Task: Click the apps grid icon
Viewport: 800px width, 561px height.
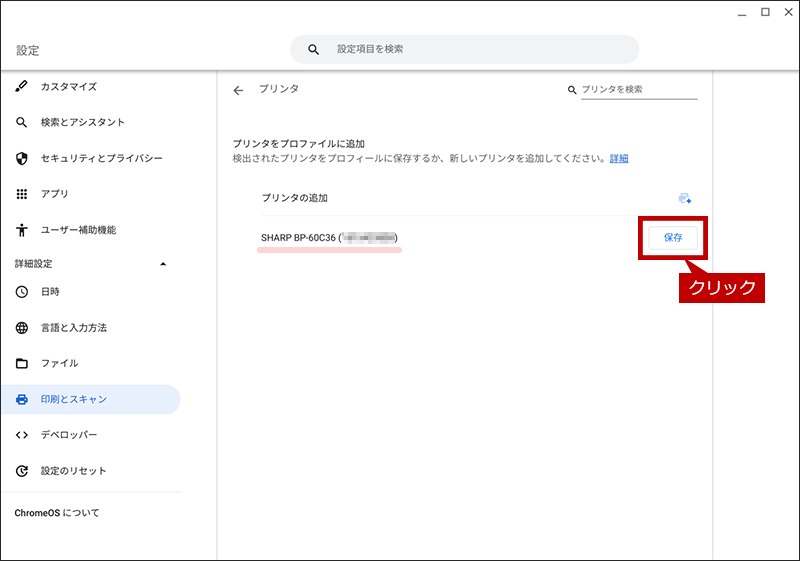Action: pyautogui.click(x=21, y=194)
